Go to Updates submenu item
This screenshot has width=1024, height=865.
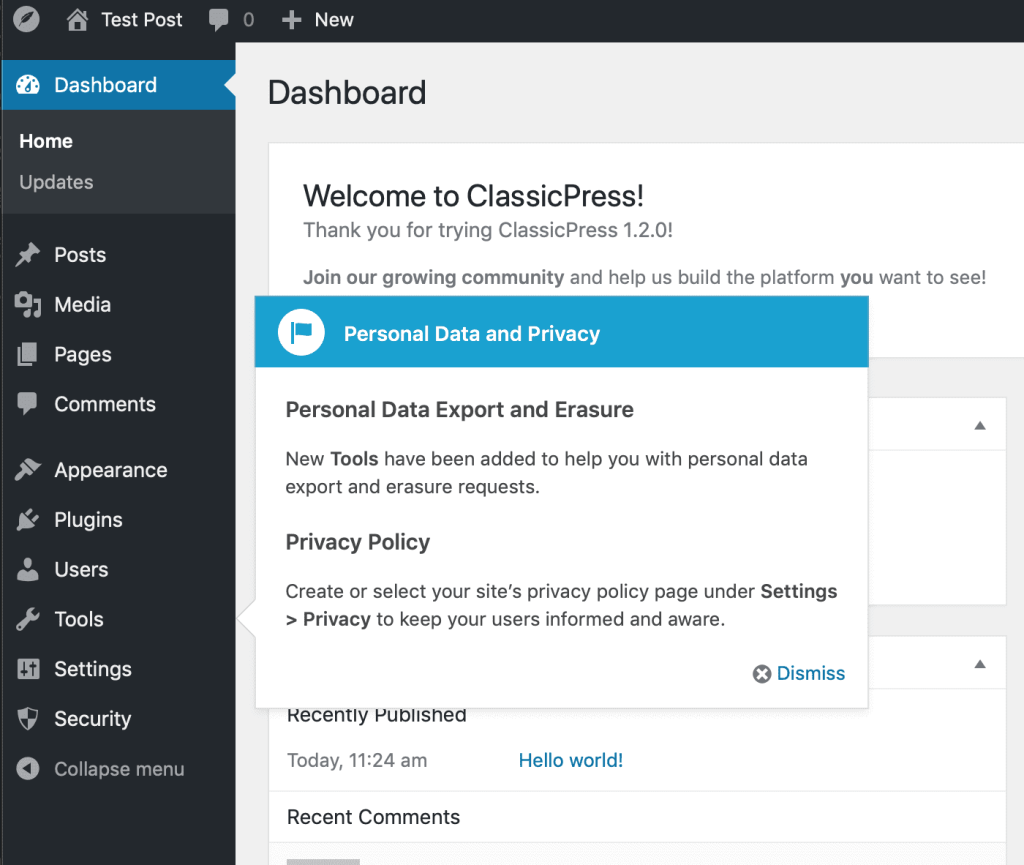(56, 182)
